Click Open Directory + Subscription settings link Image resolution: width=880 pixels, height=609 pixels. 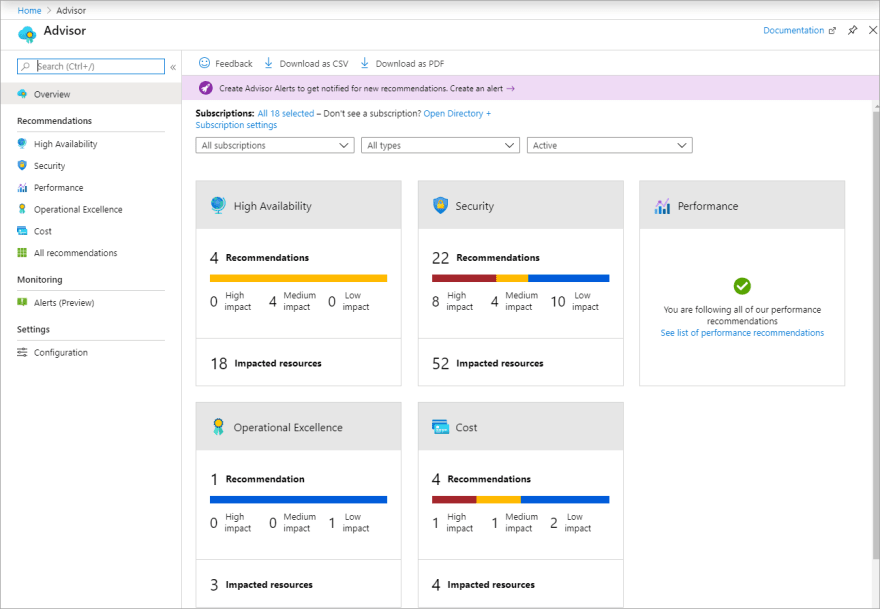(x=343, y=119)
